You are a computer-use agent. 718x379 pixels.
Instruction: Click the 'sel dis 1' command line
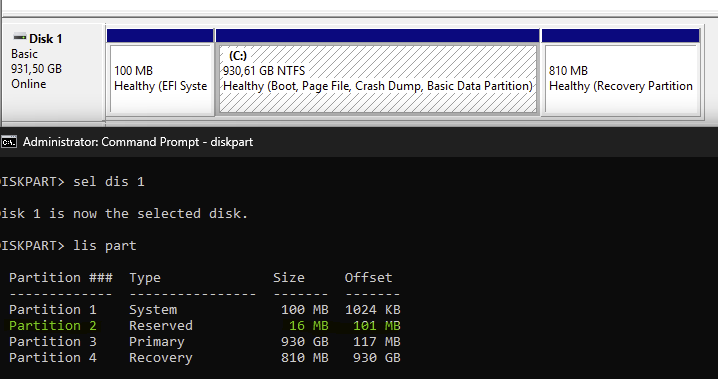point(72,182)
